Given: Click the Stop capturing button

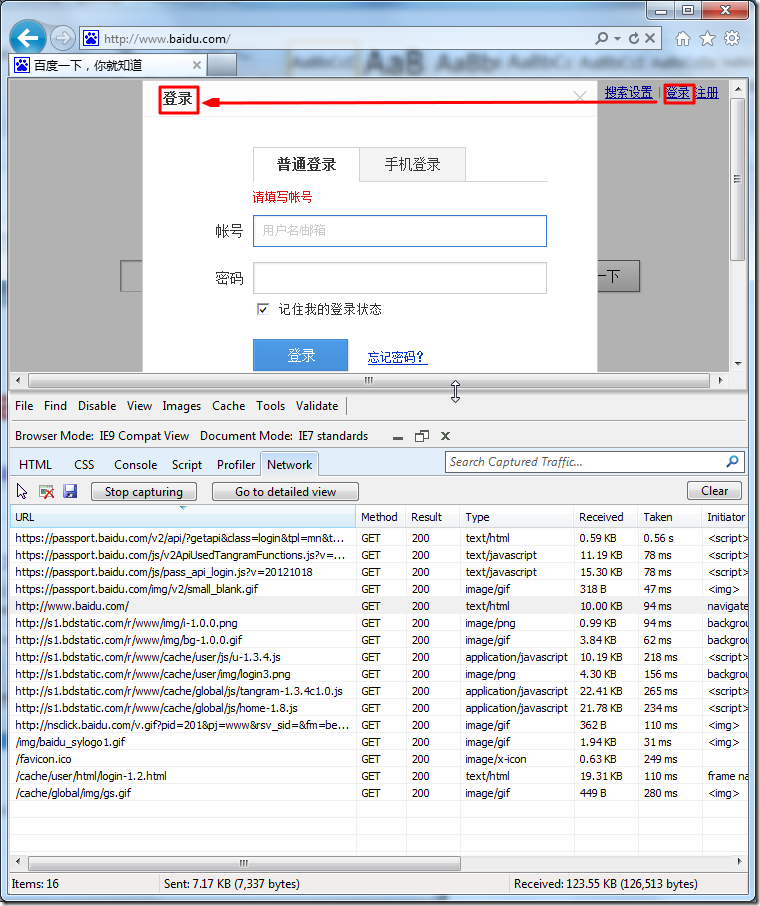Looking at the screenshot, I should coord(144,492).
